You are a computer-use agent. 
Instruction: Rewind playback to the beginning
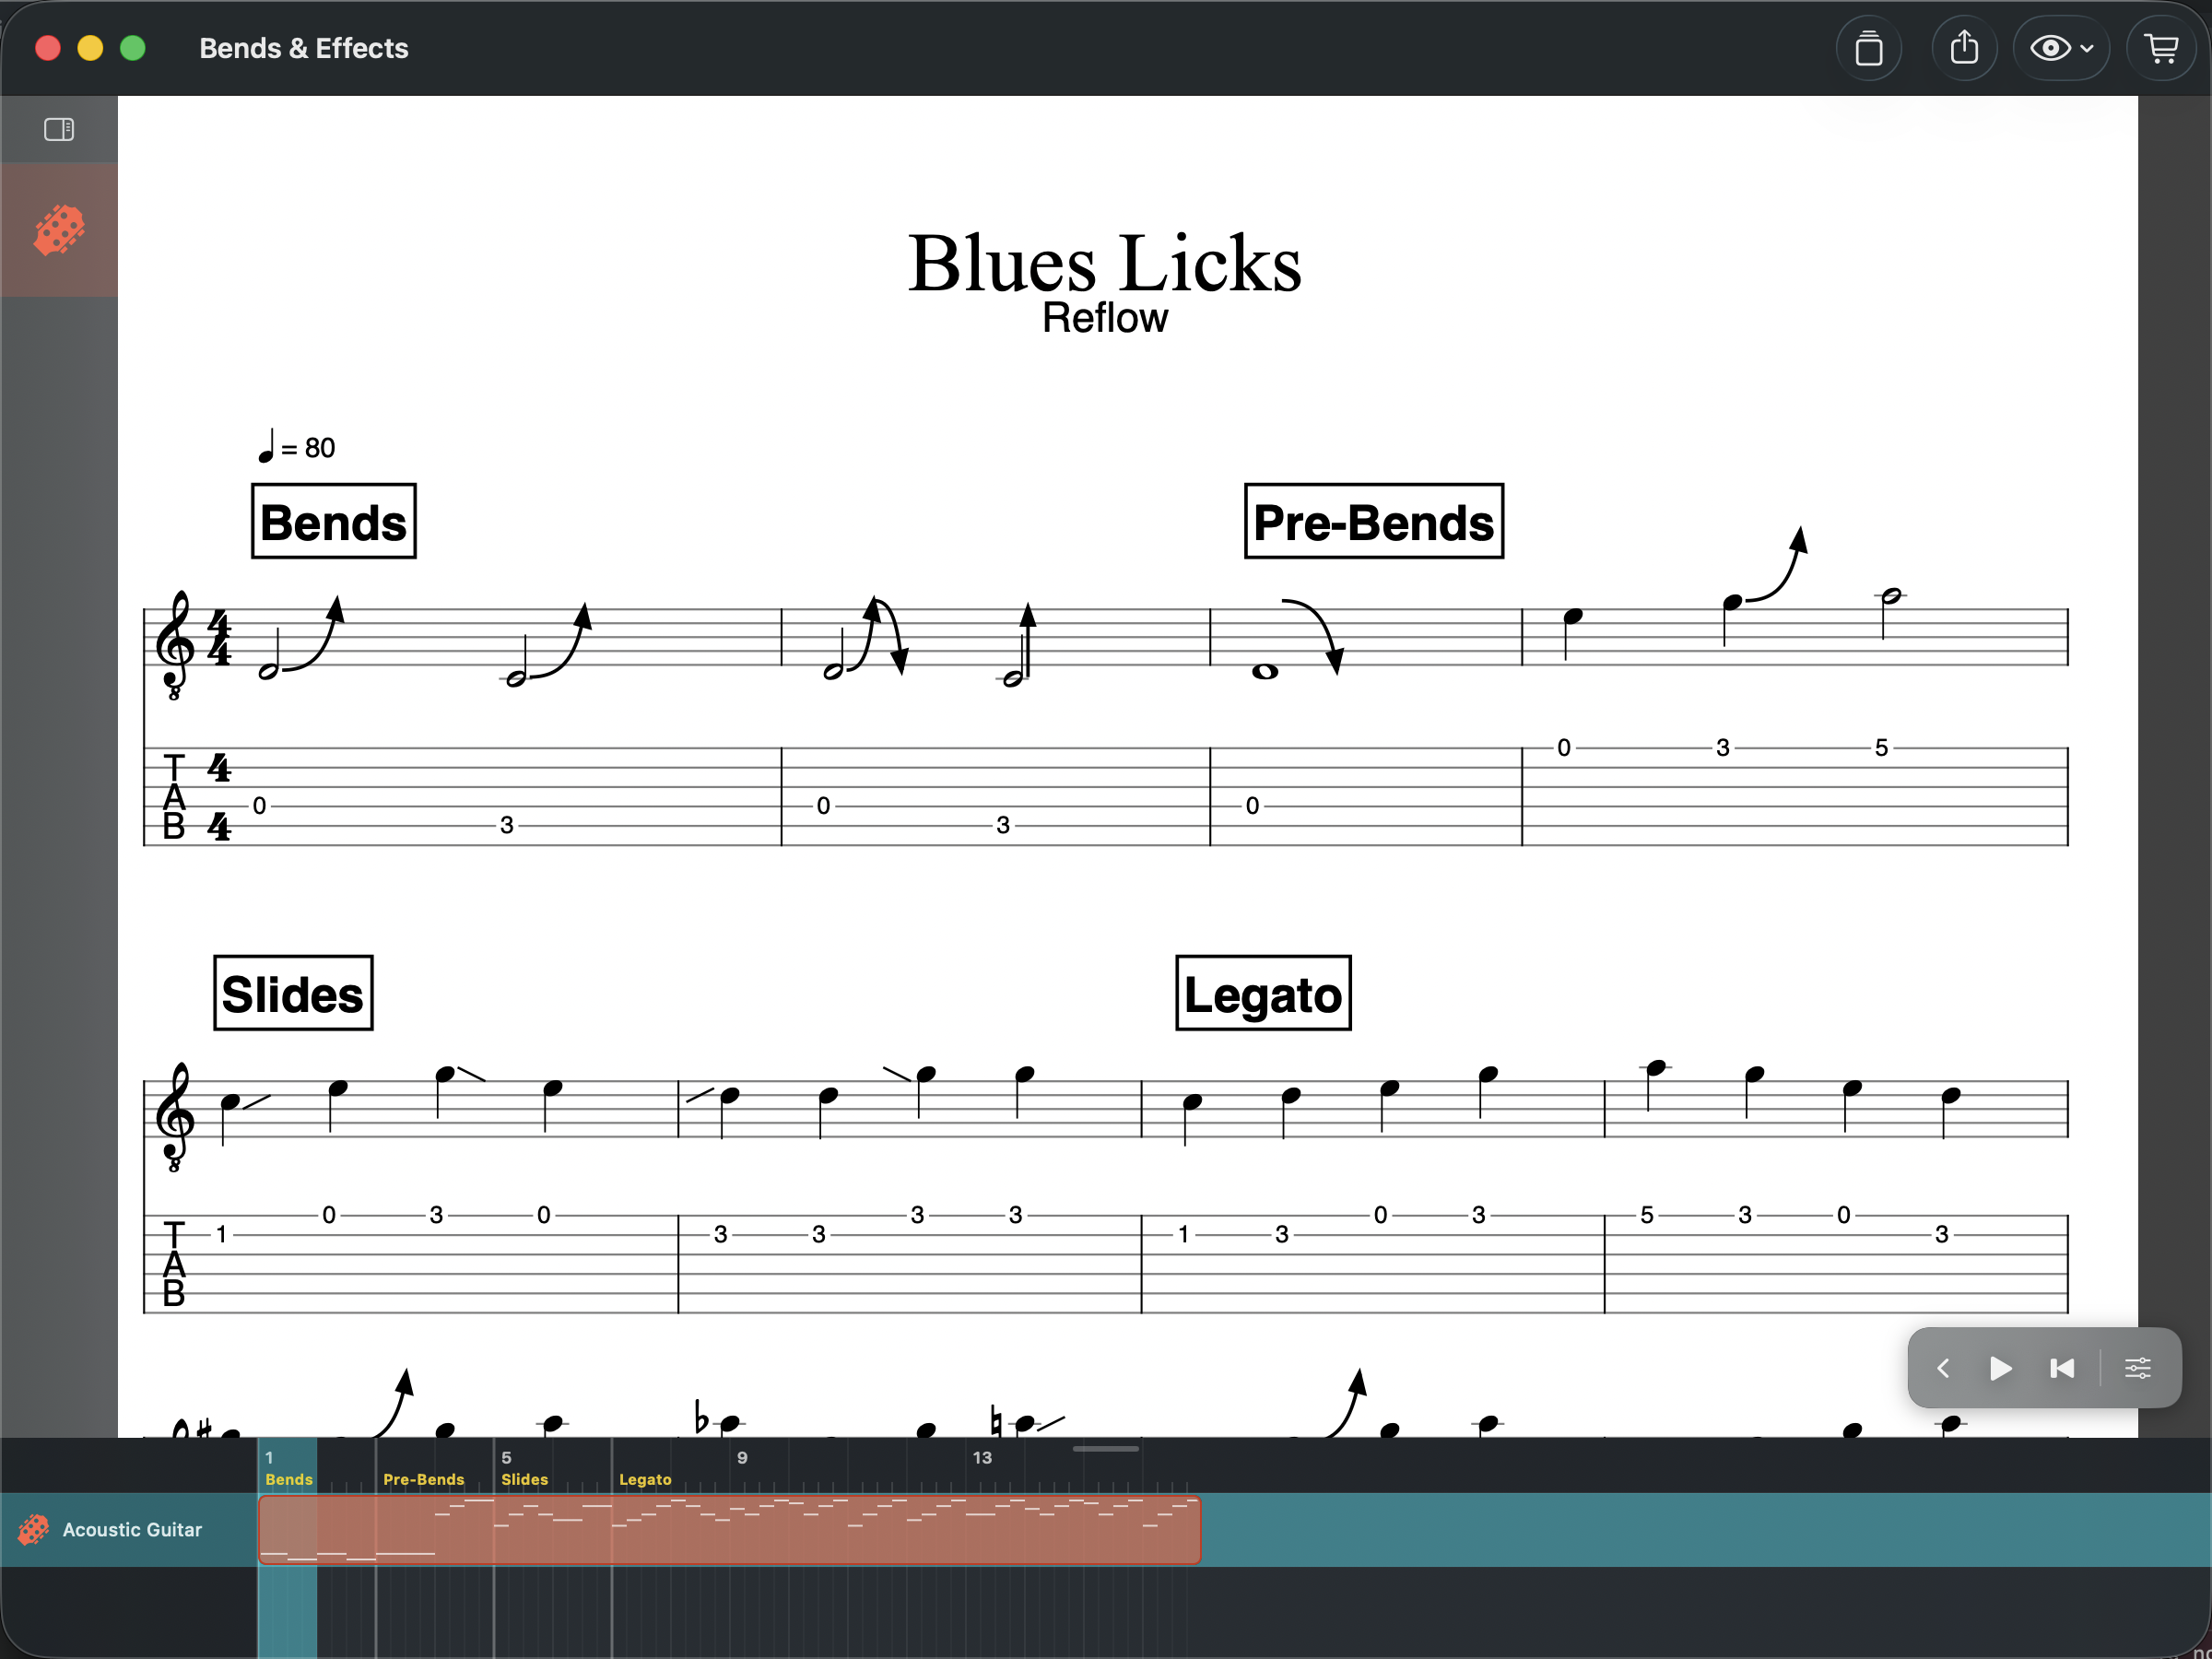pos(2062,1368)
